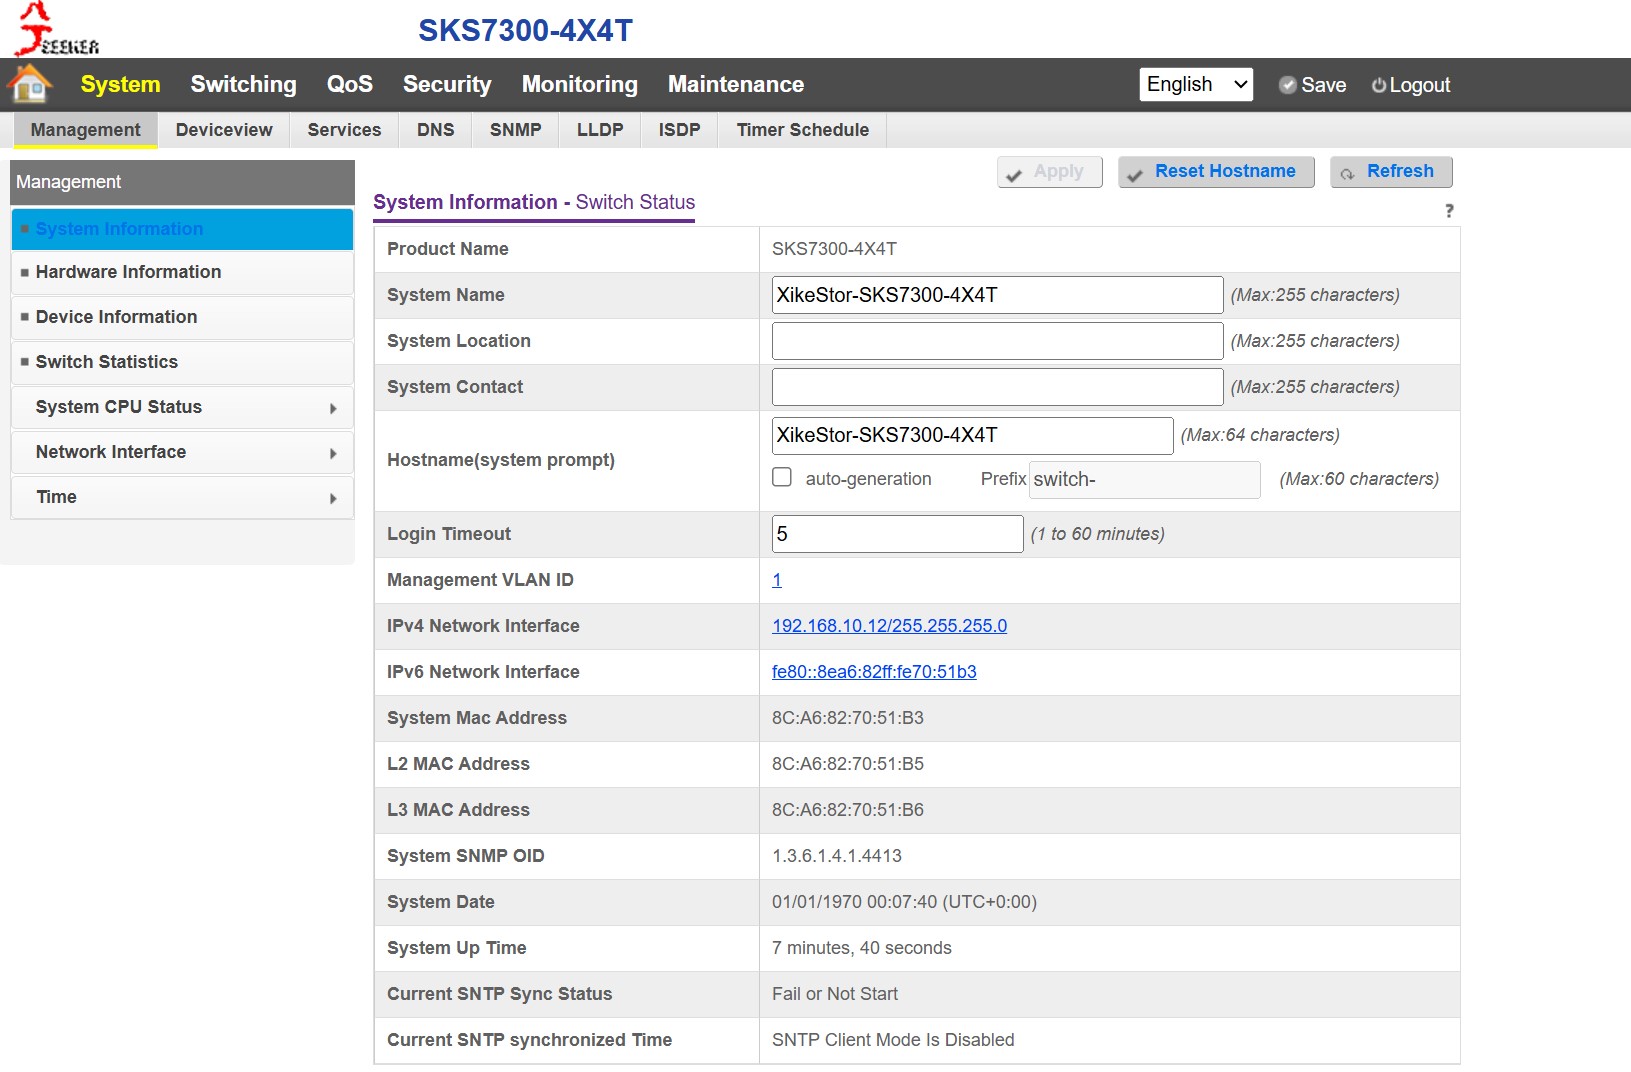Expand the Network Interface submenu

[x=182, y=452]
